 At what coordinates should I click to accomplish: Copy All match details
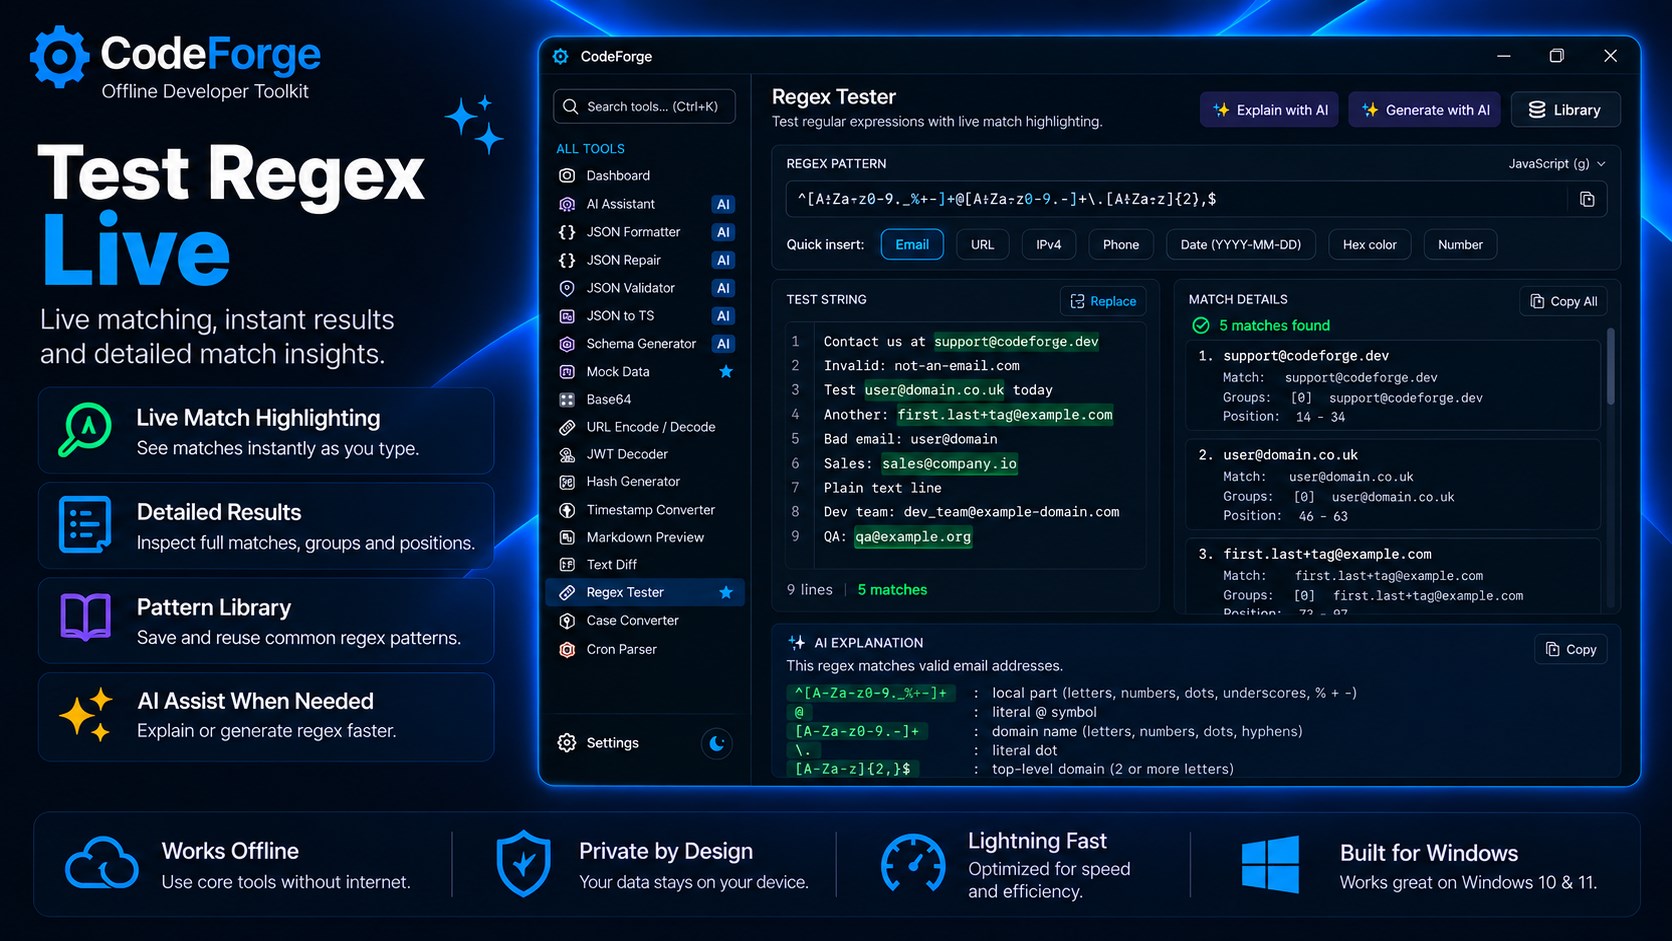1564,301
